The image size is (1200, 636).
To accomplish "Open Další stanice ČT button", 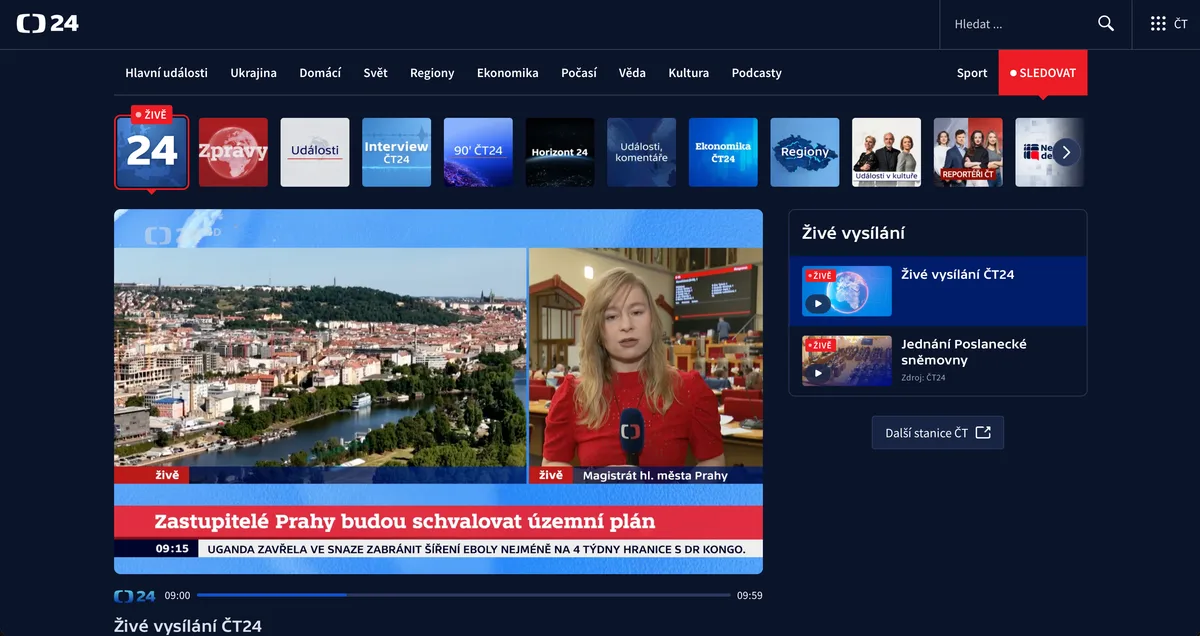I will pyautogui.click(x=938, y=433).
